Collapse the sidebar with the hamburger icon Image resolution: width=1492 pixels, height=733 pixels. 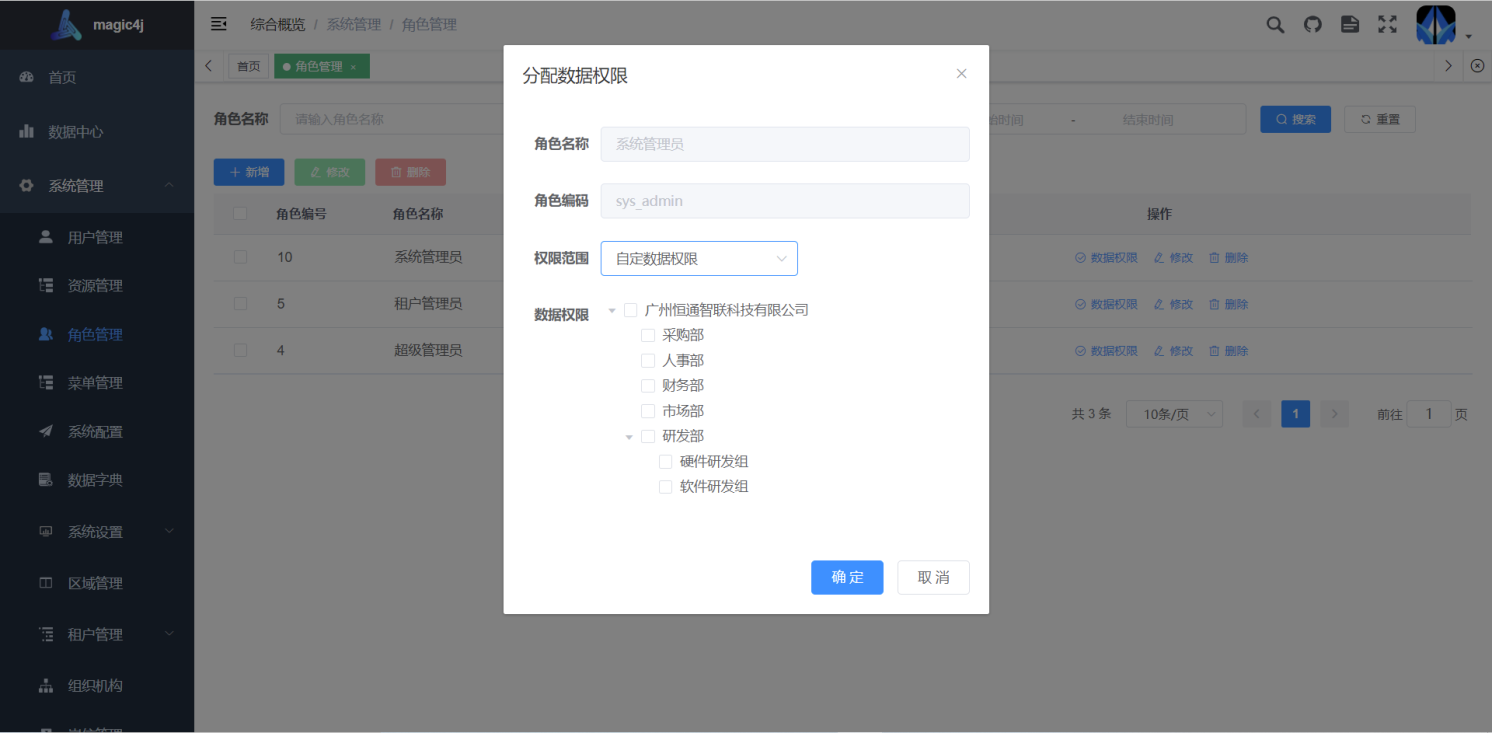pyautogui.click(x=219, y=23)
